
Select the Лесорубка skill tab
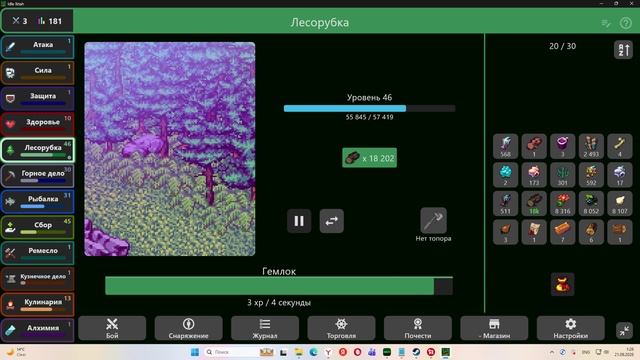tap(37, 149)
